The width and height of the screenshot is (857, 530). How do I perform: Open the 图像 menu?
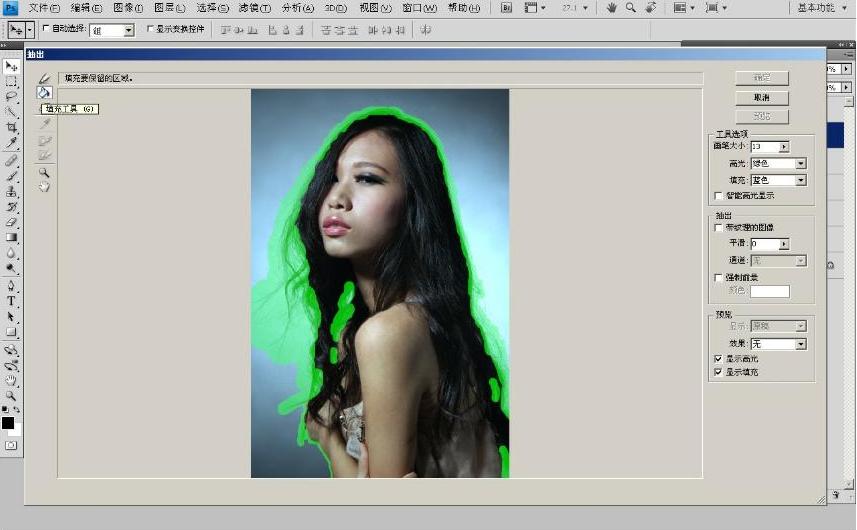(128, 8)
